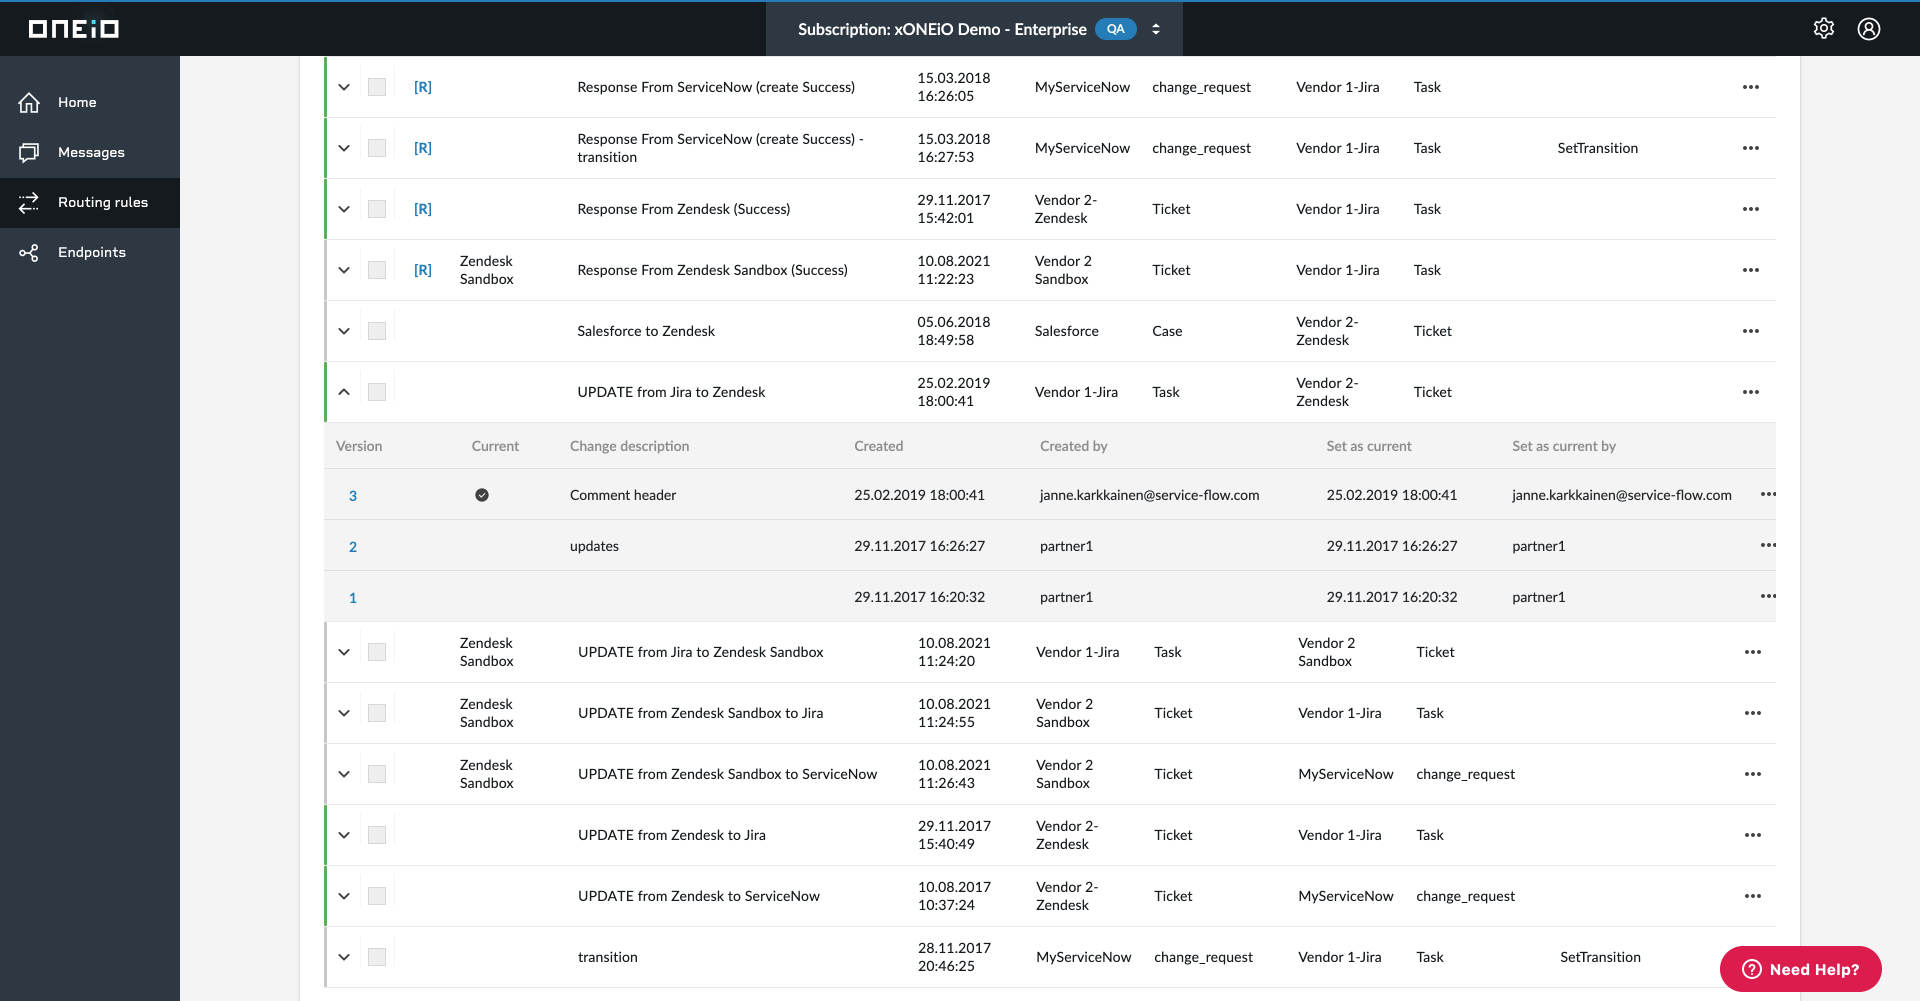The width and height of the screenshot is (1920, 1001).
Task: Open more actions for version 1 row
Action: pyautogui.click(x=1768, y=596)
